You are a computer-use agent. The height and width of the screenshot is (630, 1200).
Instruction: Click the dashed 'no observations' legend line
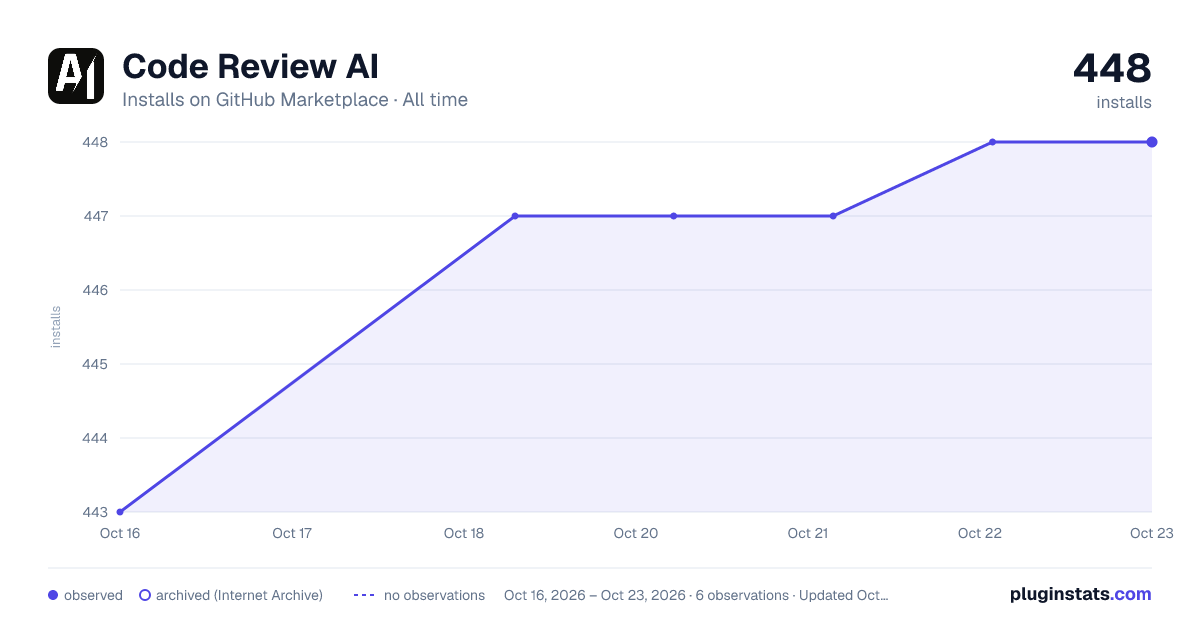pos(364,595)
